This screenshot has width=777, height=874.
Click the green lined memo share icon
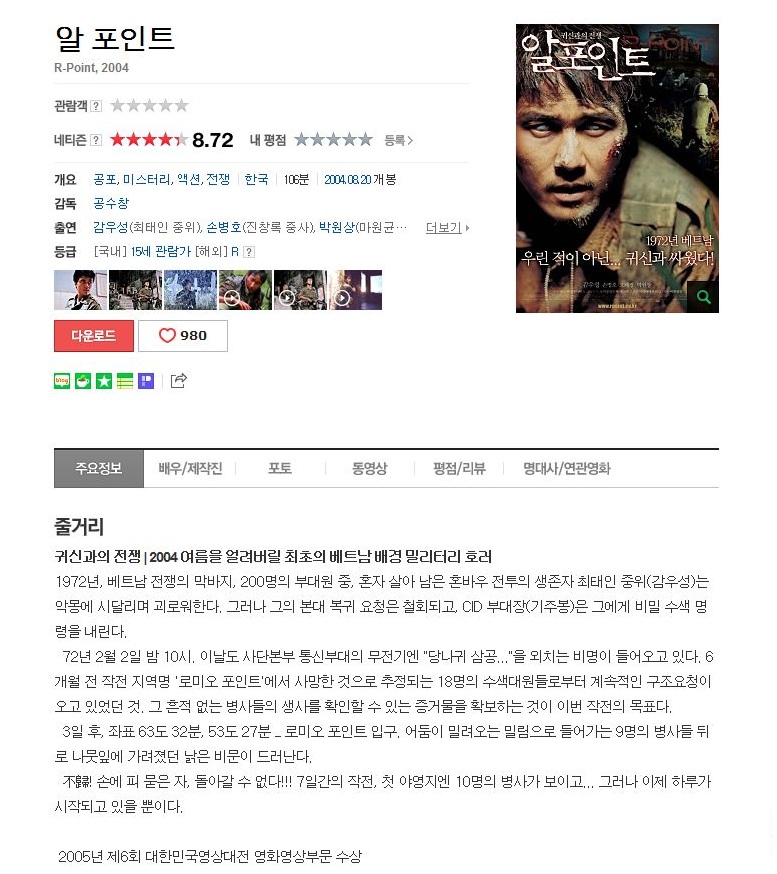point(125,381)
